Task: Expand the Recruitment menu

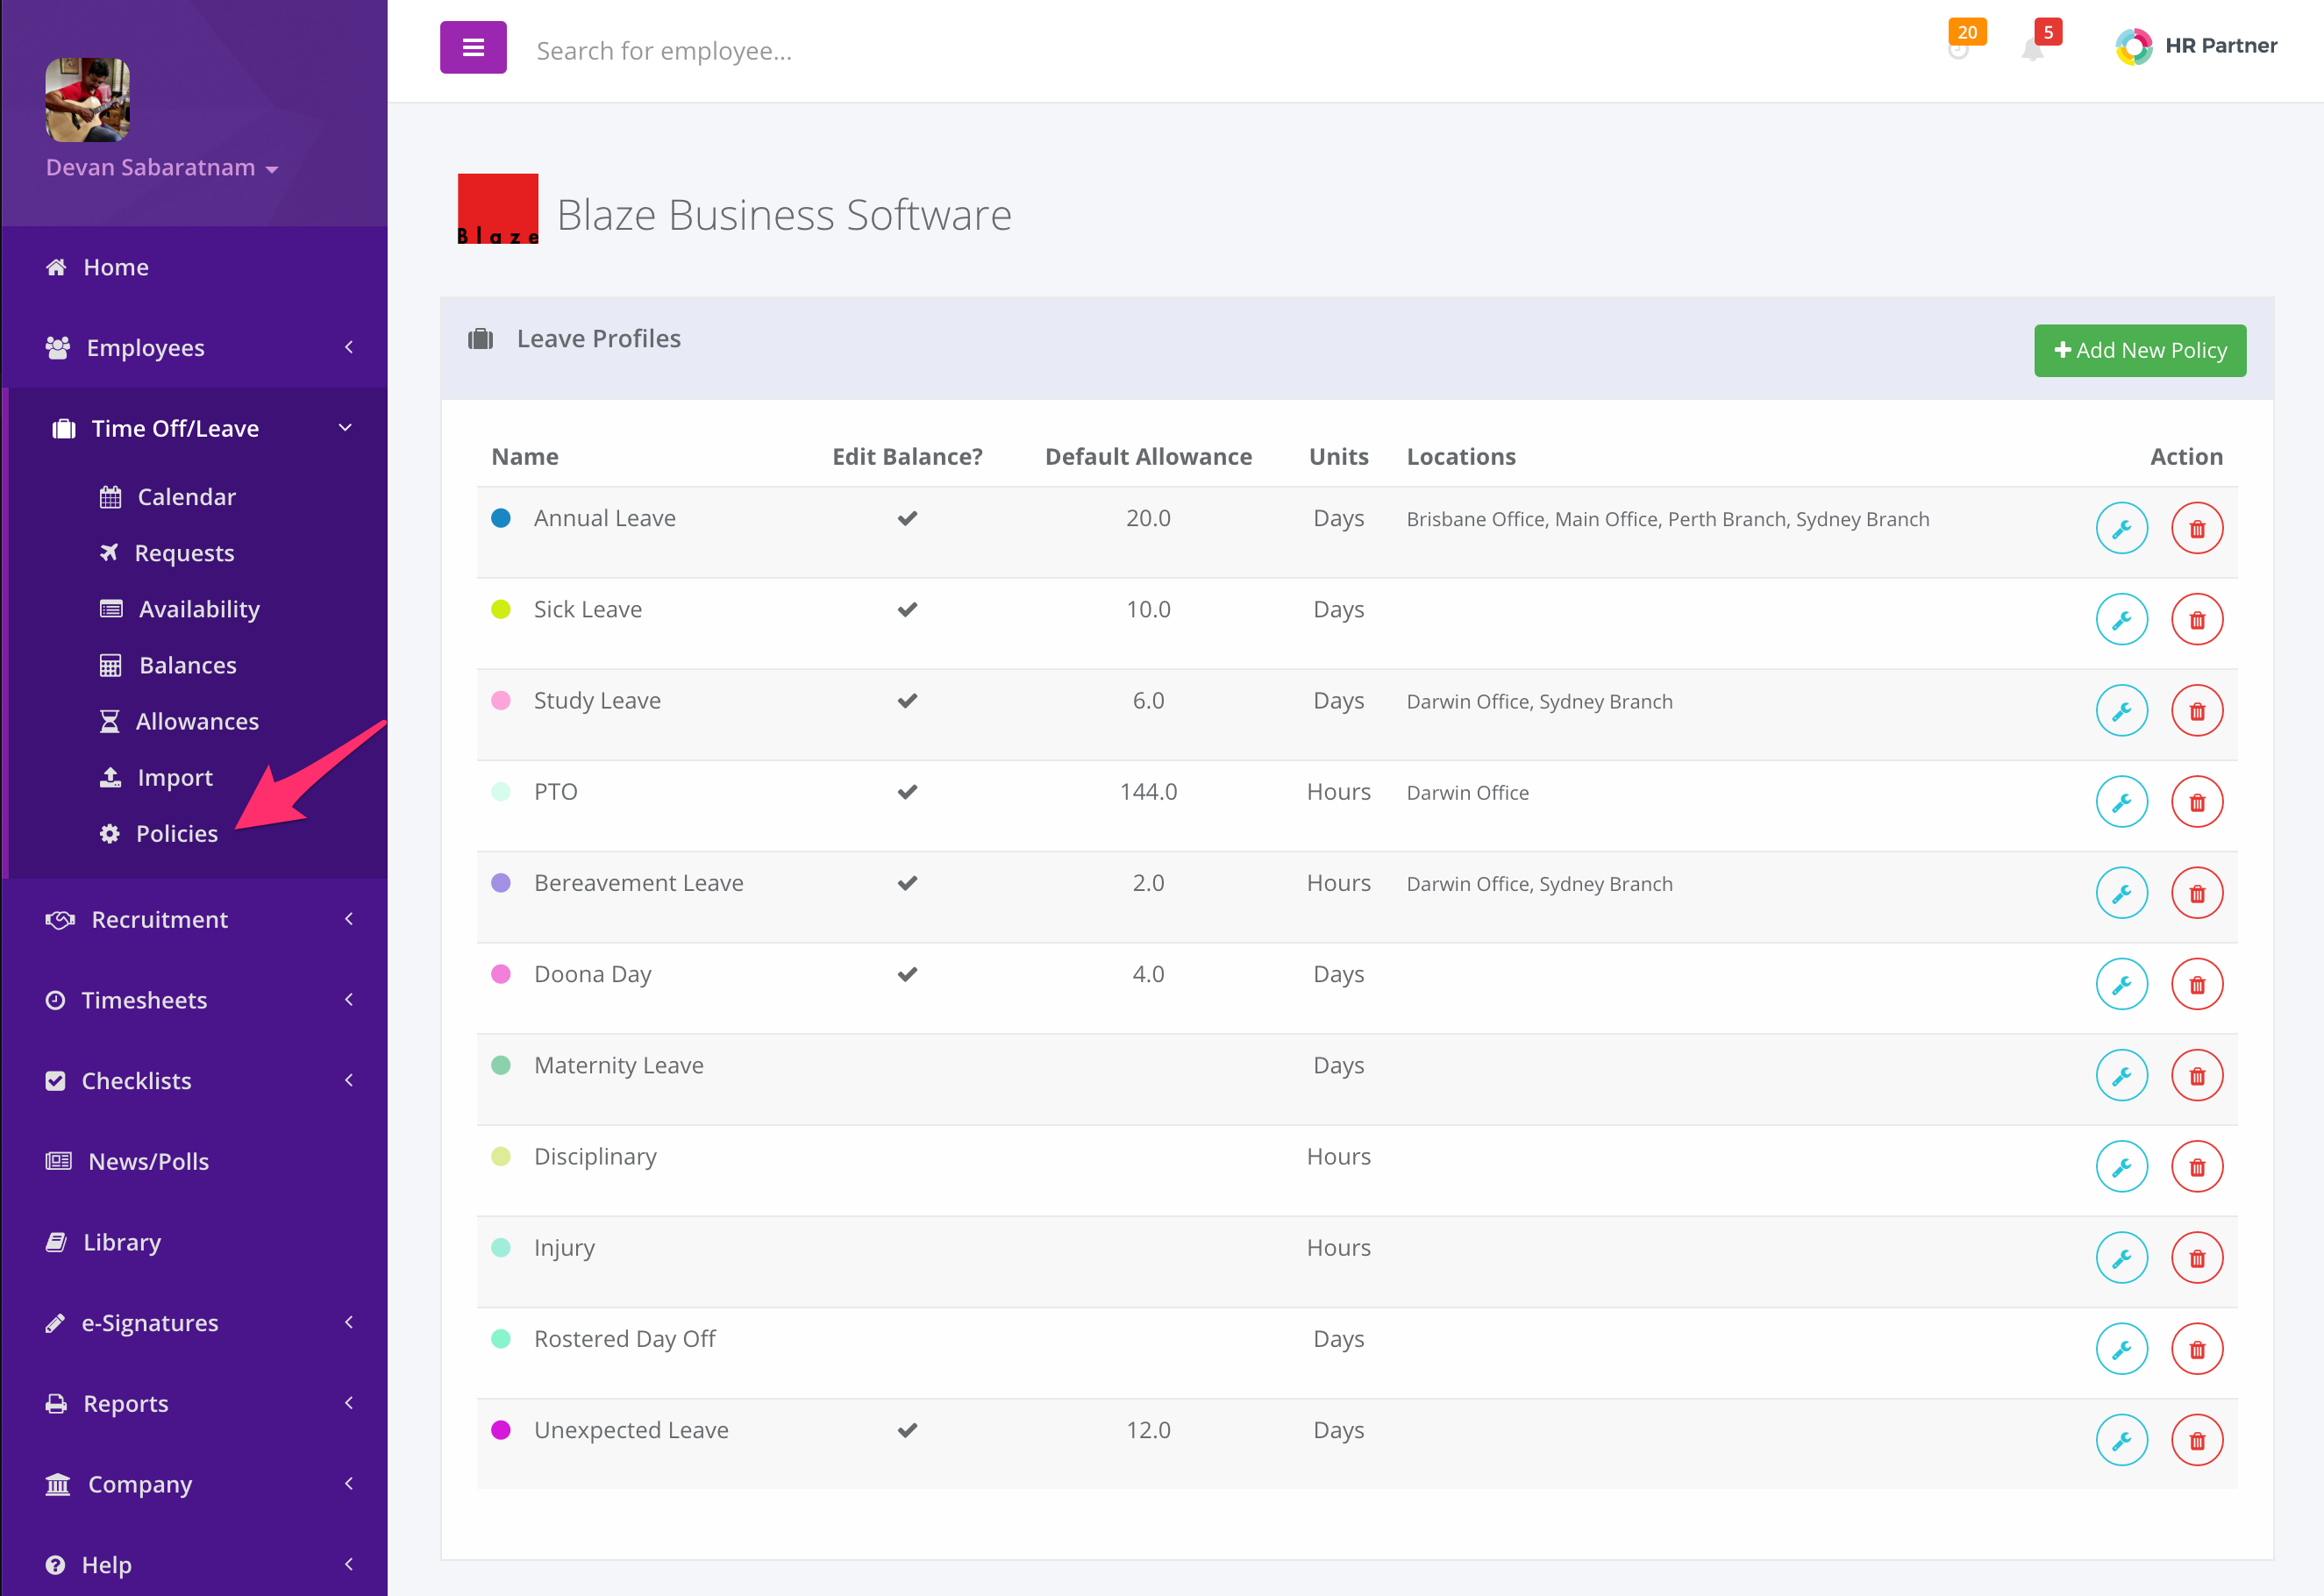Action: pos(194,919)
